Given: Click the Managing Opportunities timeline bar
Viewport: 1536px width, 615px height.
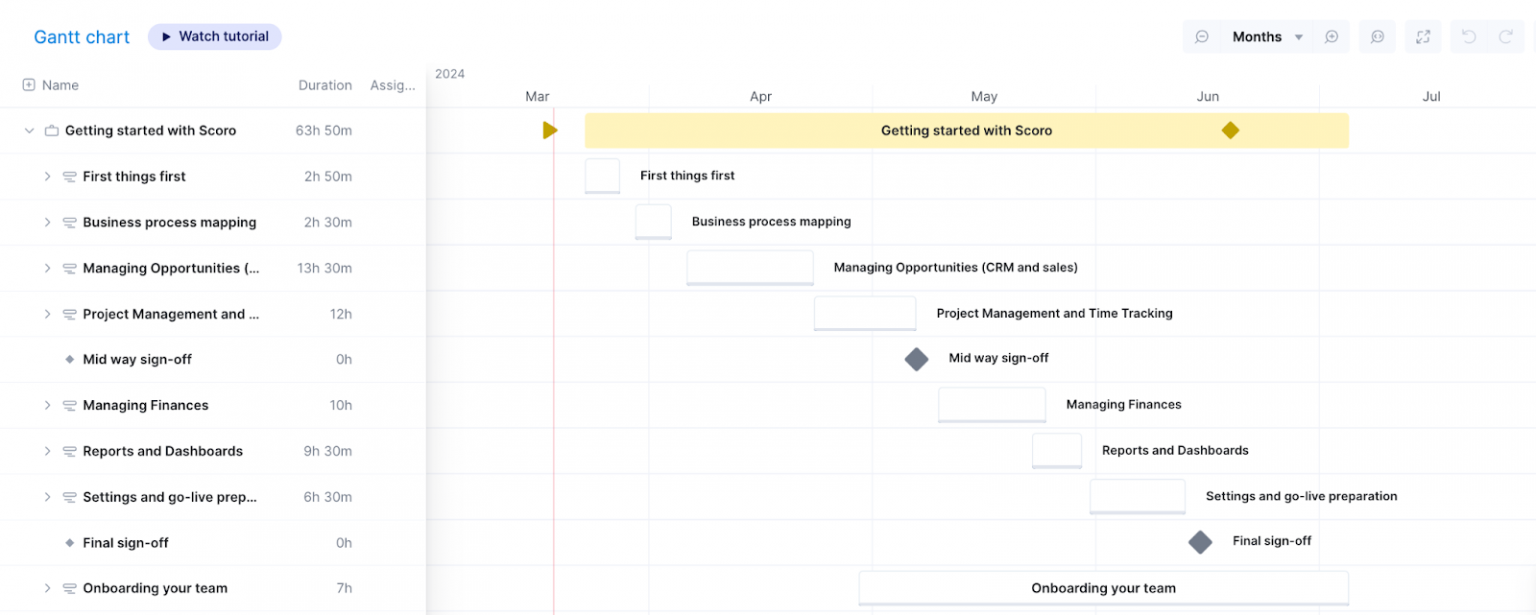Looking at the screenshot, I should click(x=750, y=268).
